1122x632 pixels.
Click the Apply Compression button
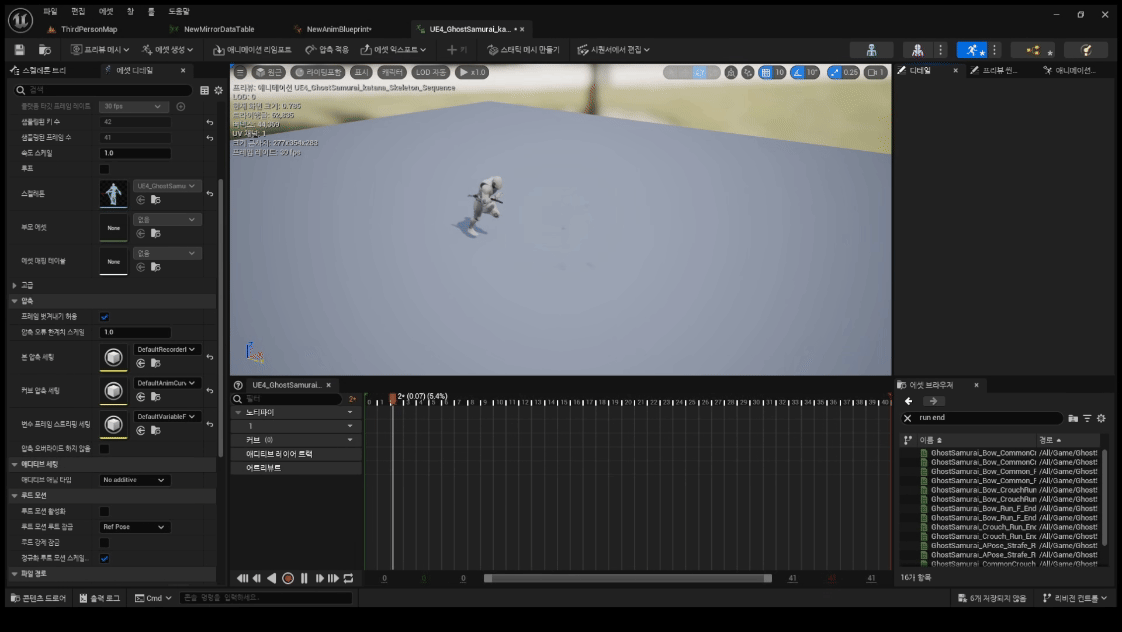click(327, 49)
